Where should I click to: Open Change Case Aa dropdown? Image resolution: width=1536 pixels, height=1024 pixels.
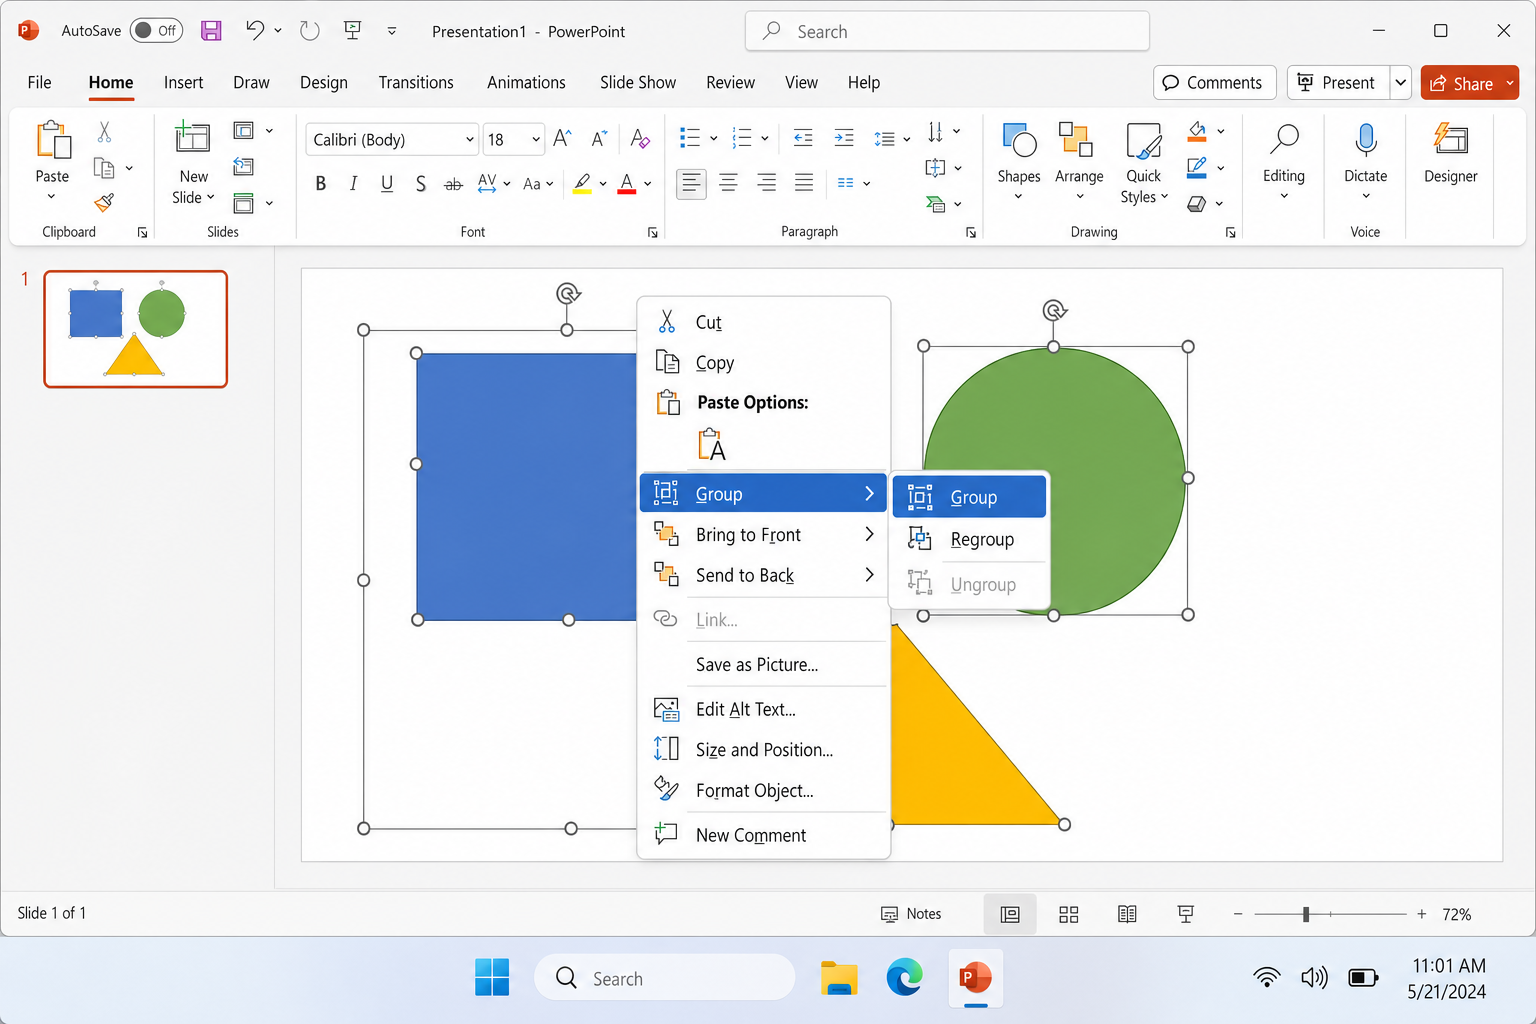point(538,184)
